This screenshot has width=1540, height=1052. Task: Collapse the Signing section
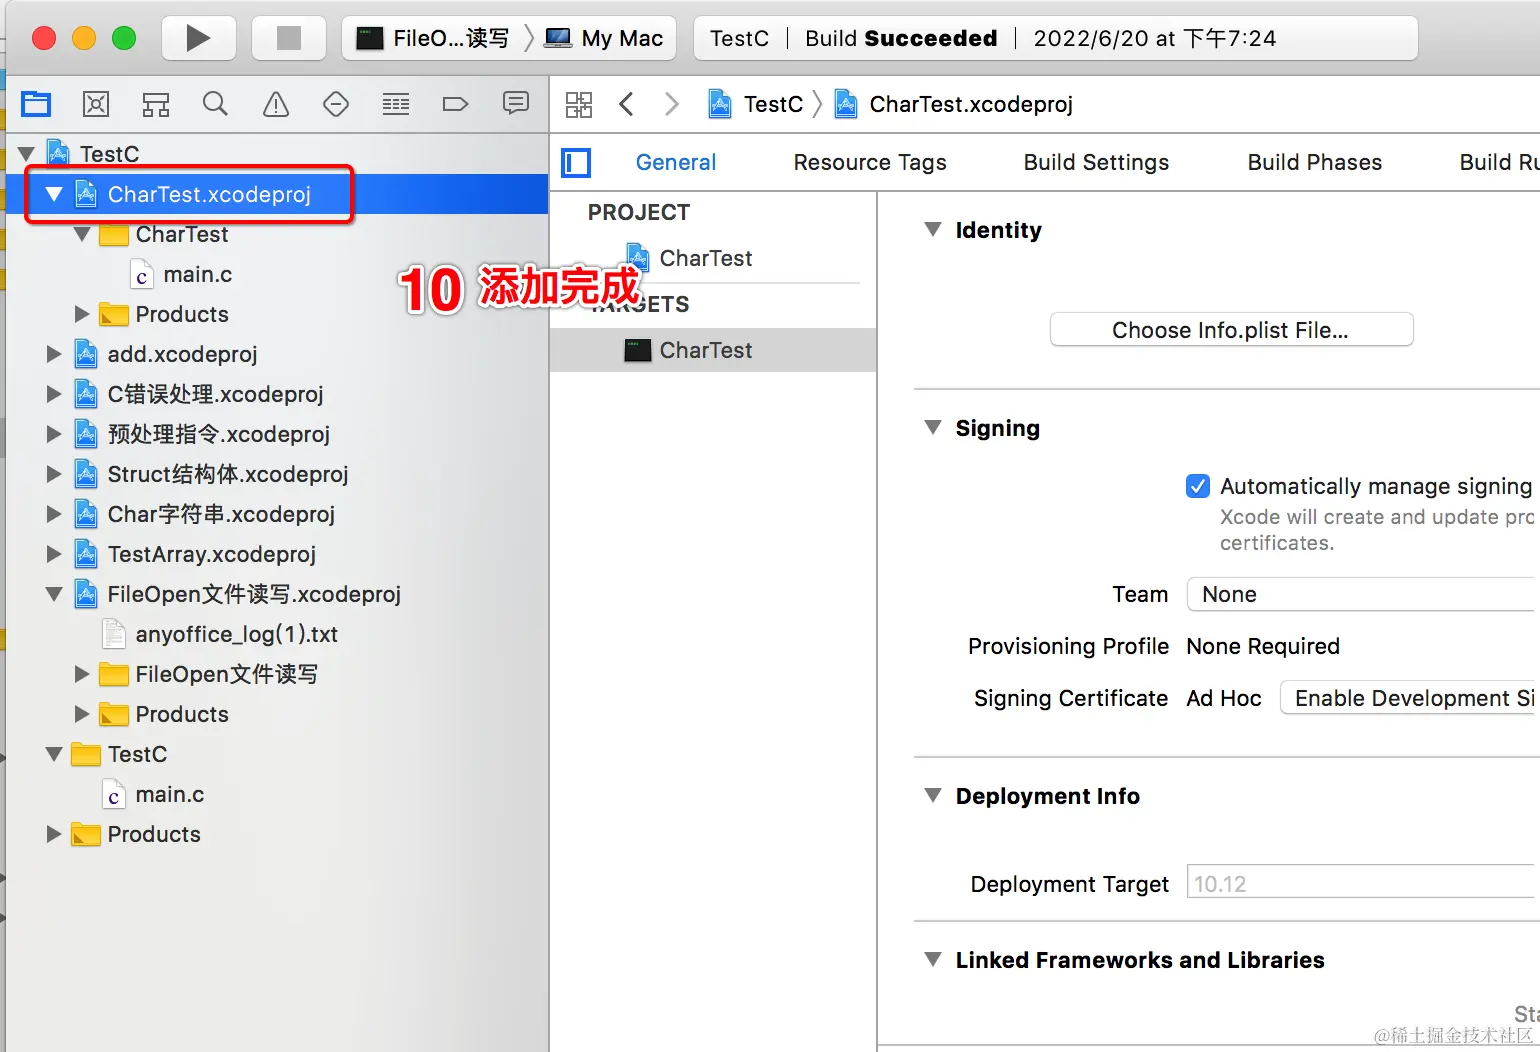pyautogui.click(x=933, y=428)
